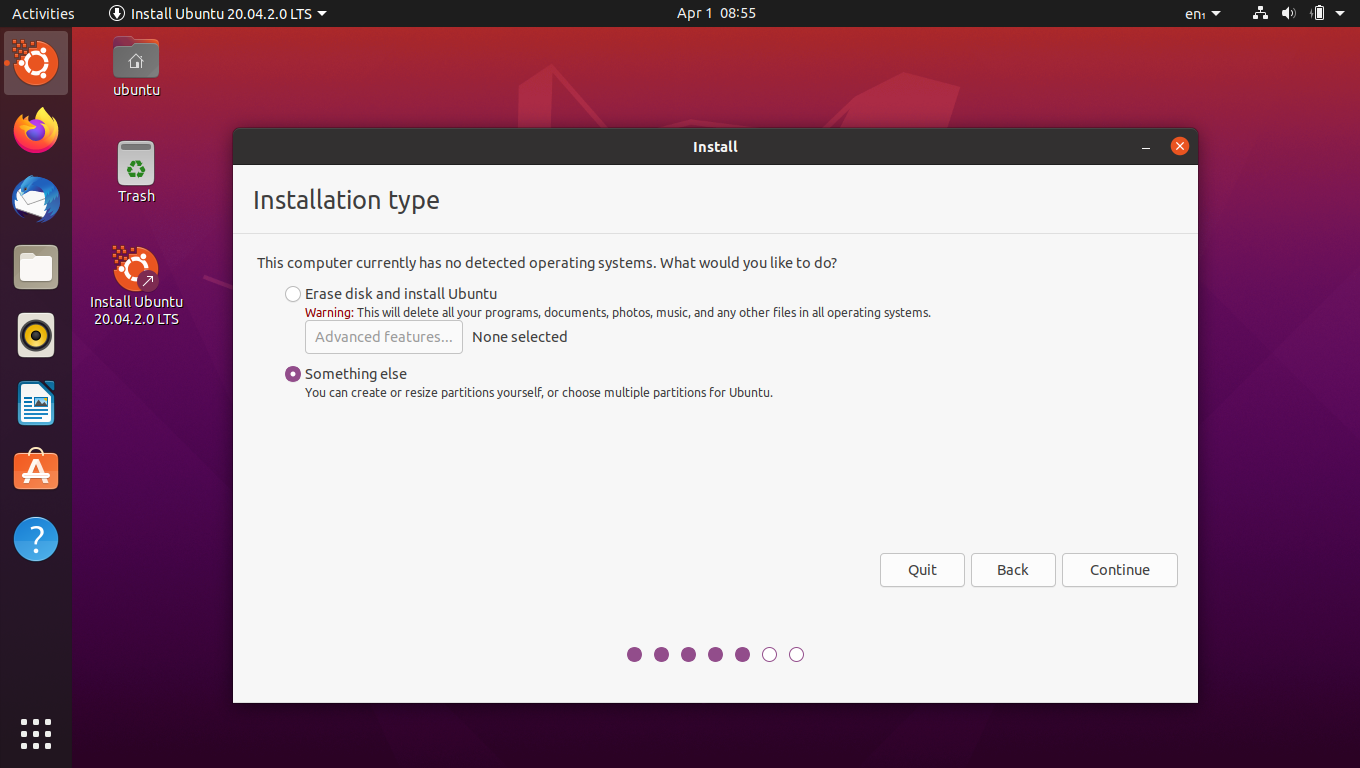Launch Rhythmbox music player from dock
Viewport: 1360px width, 768px height.
[36, 335]
